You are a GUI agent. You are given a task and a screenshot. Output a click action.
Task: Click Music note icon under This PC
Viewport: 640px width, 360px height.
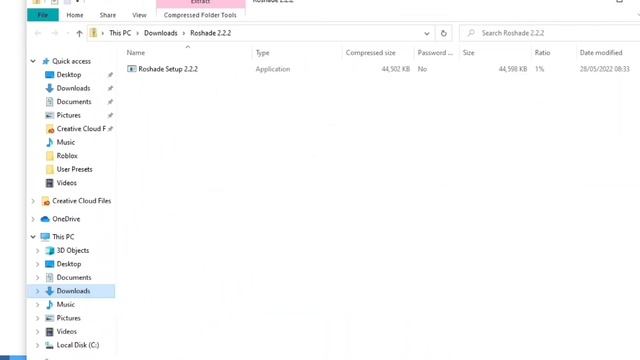(x=49, y=304)
